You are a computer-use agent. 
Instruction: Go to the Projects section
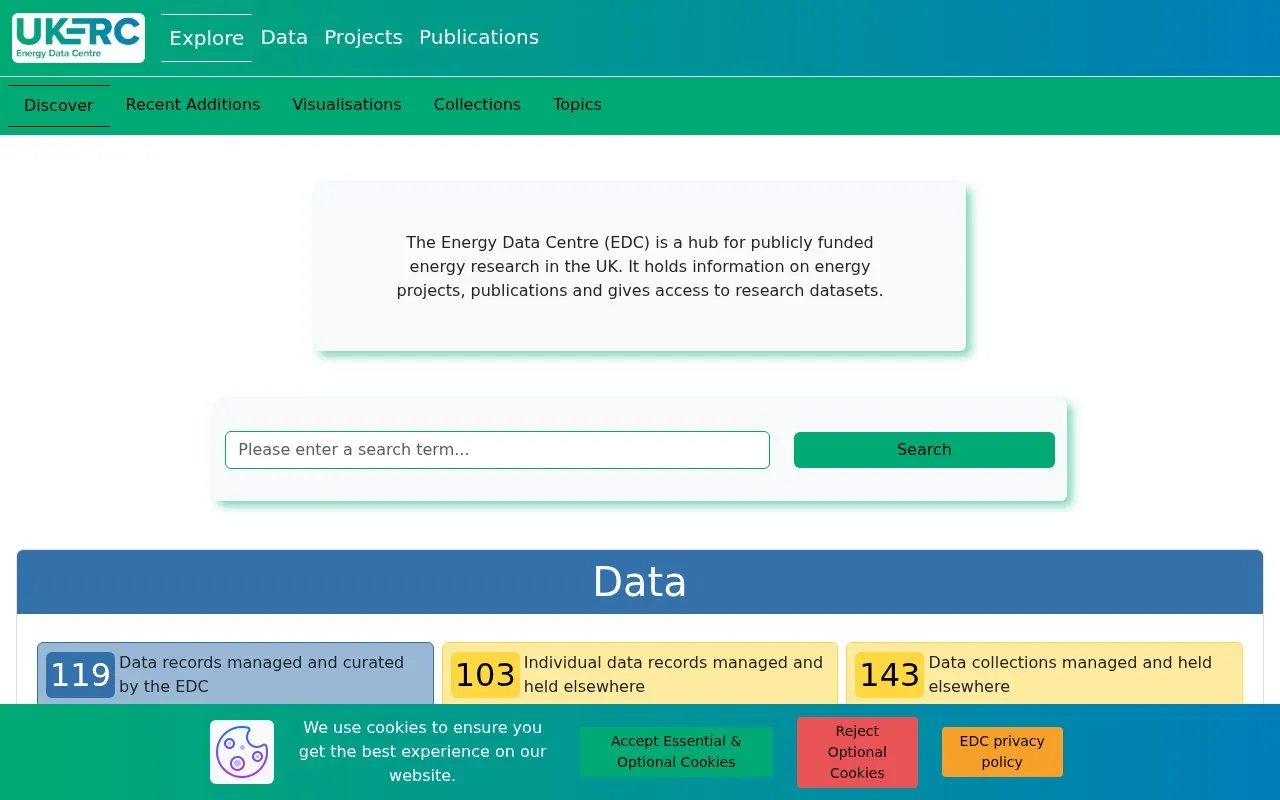point(363,37)
